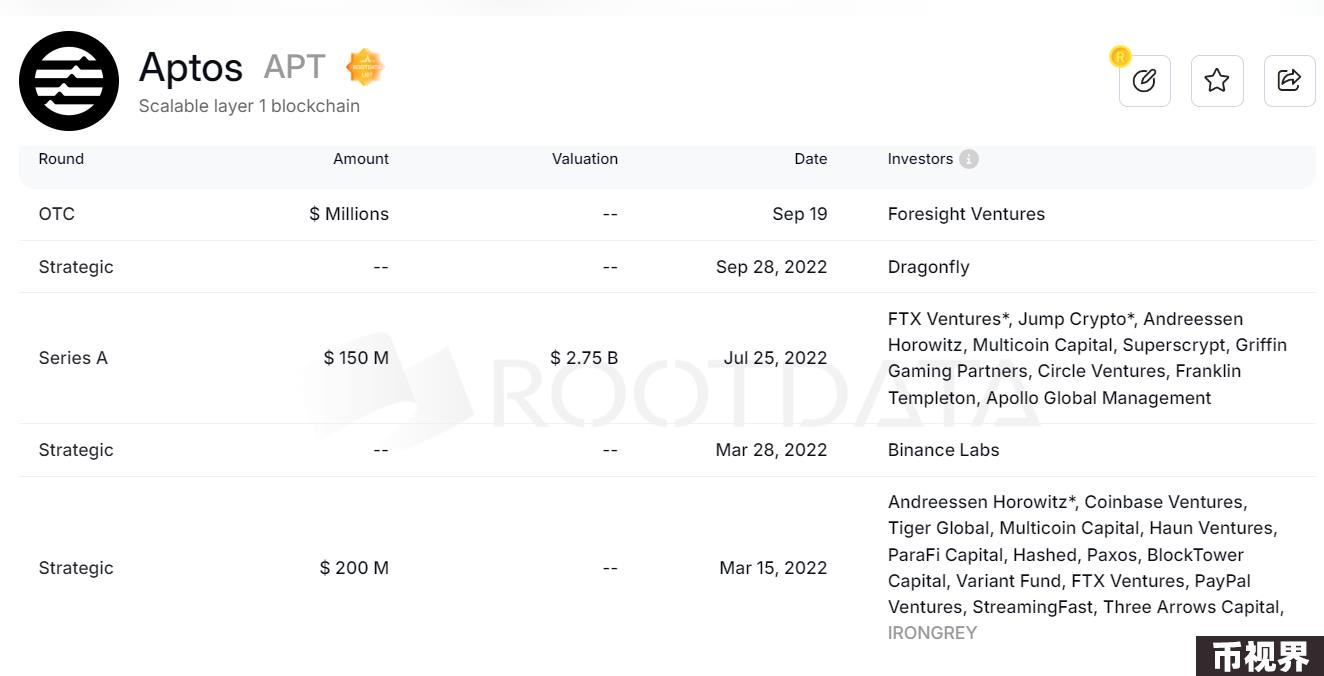
Task: Favorite Aptos with the star icon
Action: pyautogui.click(x=1217, y=81)
